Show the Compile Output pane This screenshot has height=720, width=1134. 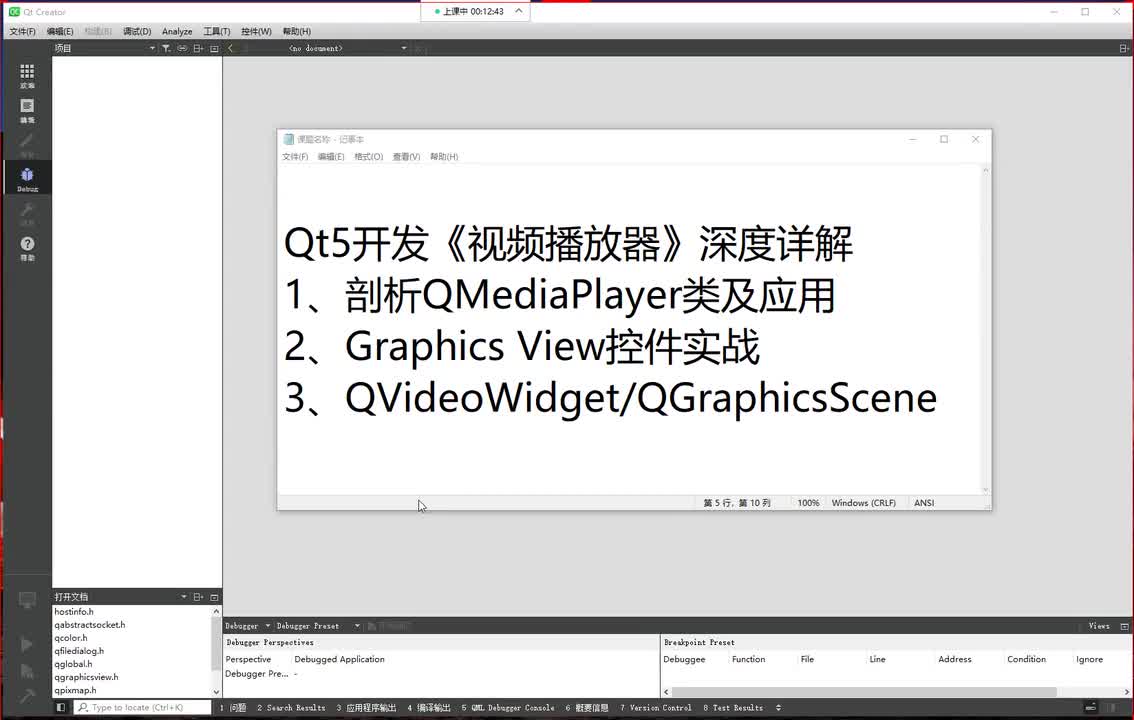[429, 708]
